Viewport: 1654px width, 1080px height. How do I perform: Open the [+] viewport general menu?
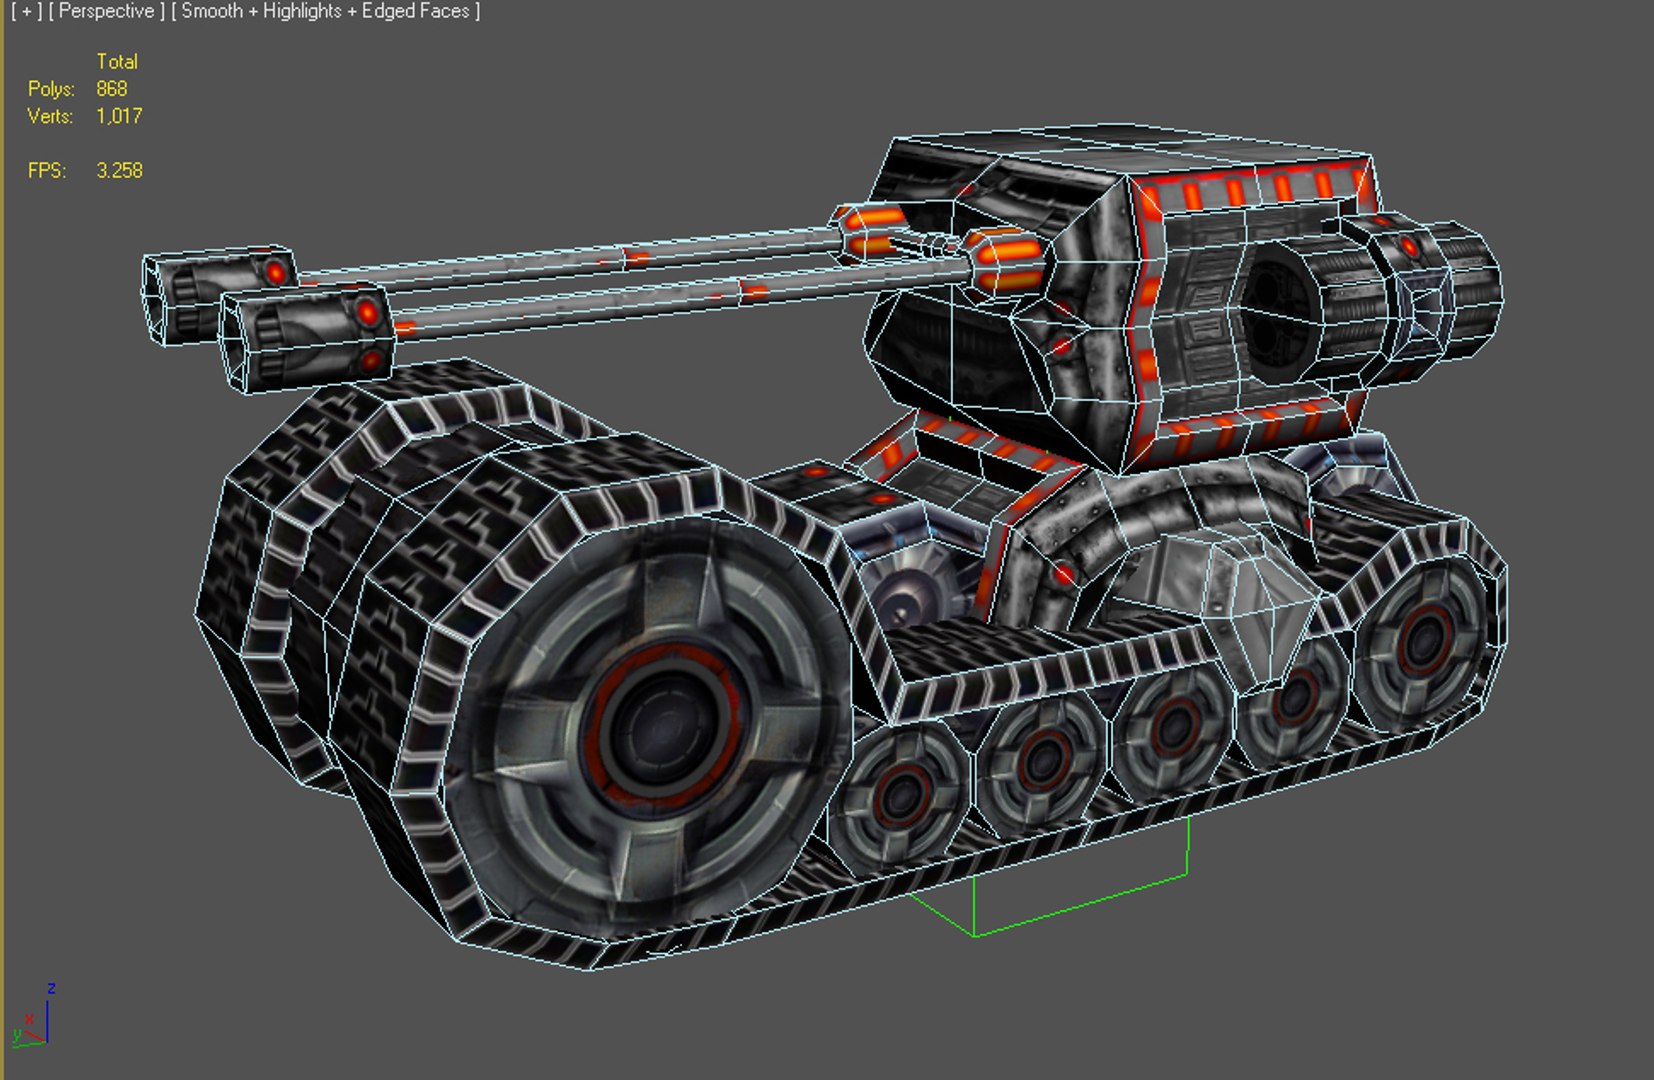click(27, 12)
